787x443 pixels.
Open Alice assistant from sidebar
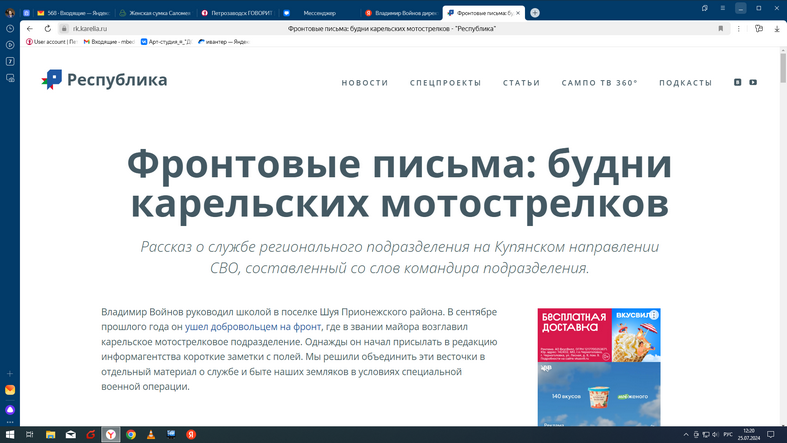click(x=10, y=410)
